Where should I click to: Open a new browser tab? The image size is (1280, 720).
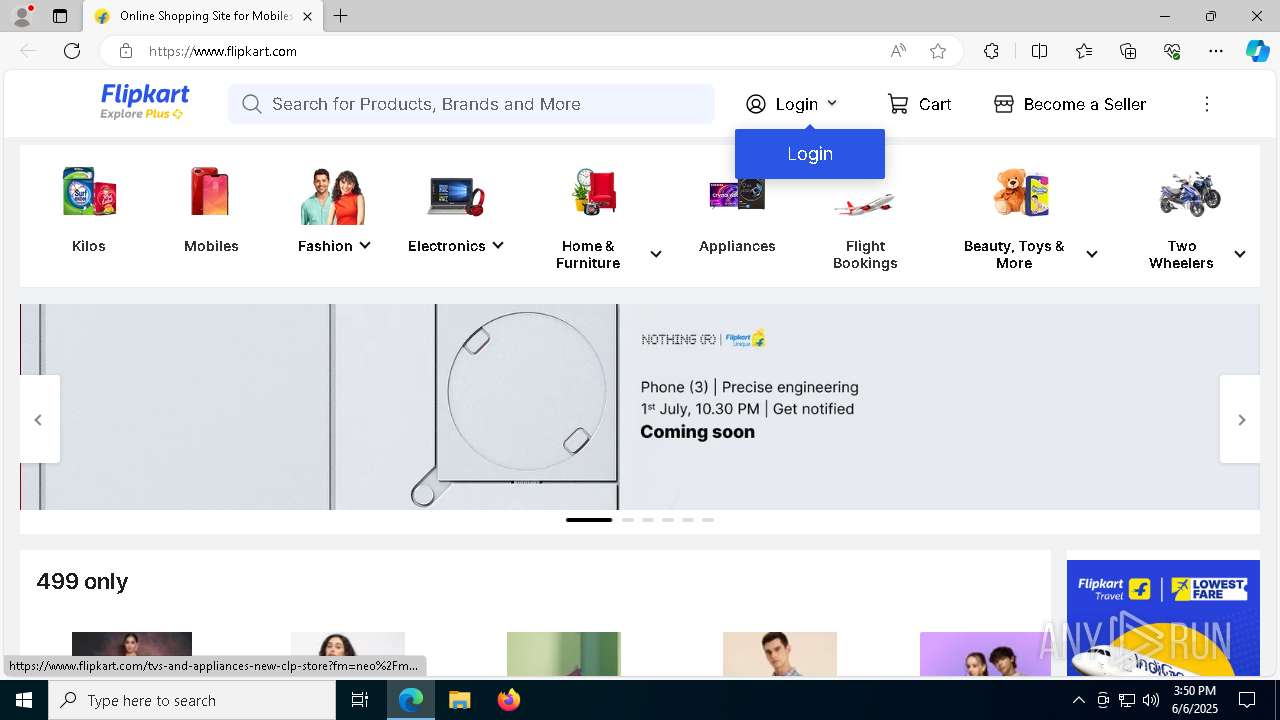(x=341, y=16)
